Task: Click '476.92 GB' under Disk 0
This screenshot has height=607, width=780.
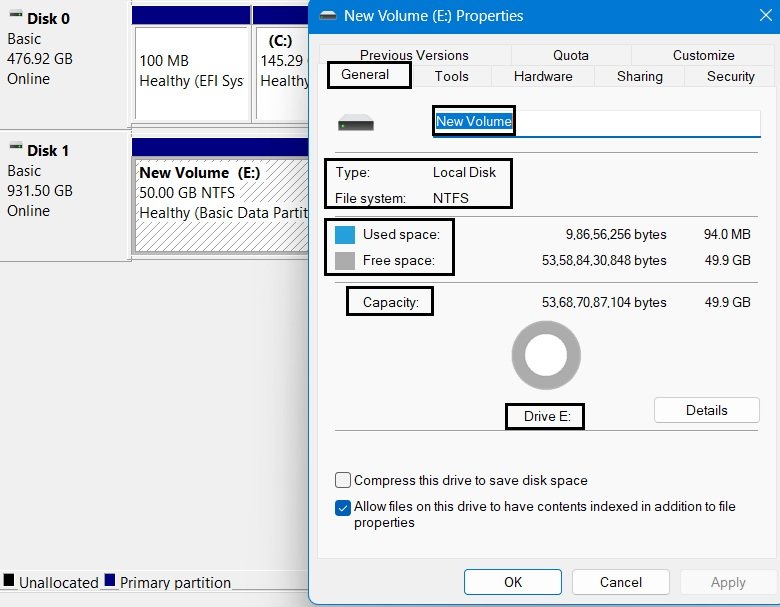Action: tap(40, 59)
